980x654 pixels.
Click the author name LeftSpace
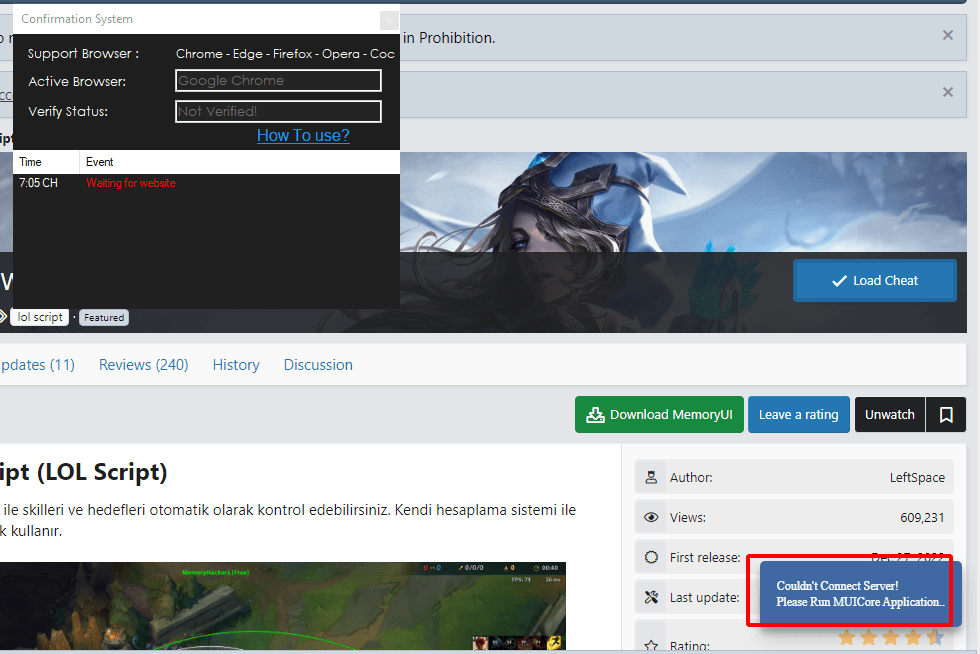(917, 478)
